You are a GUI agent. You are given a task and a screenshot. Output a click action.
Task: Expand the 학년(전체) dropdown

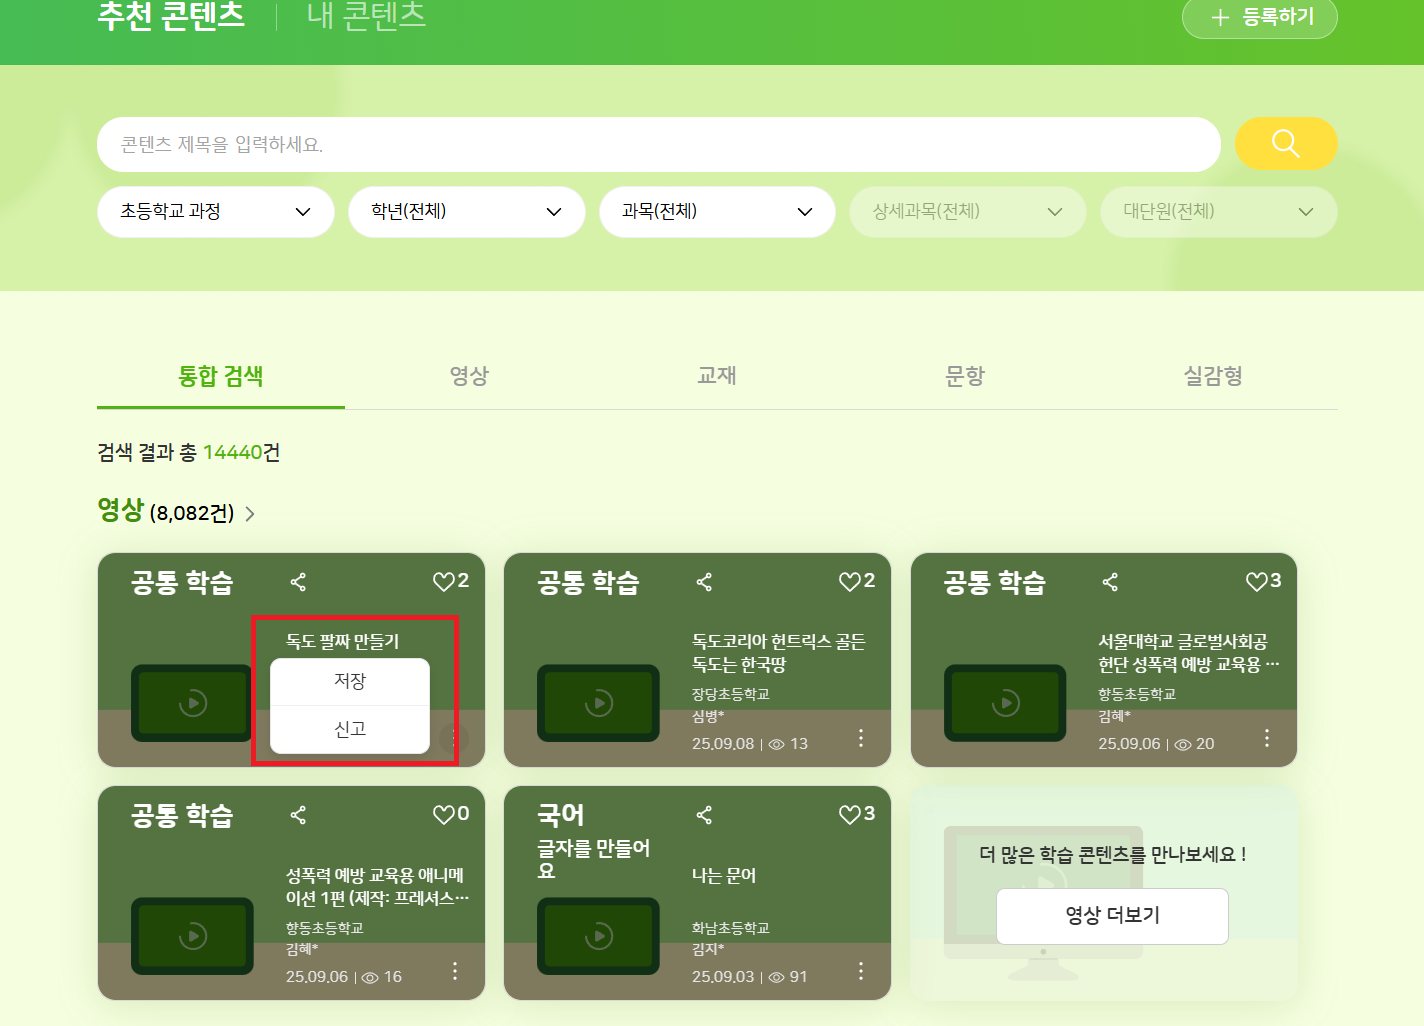point(467,212)
